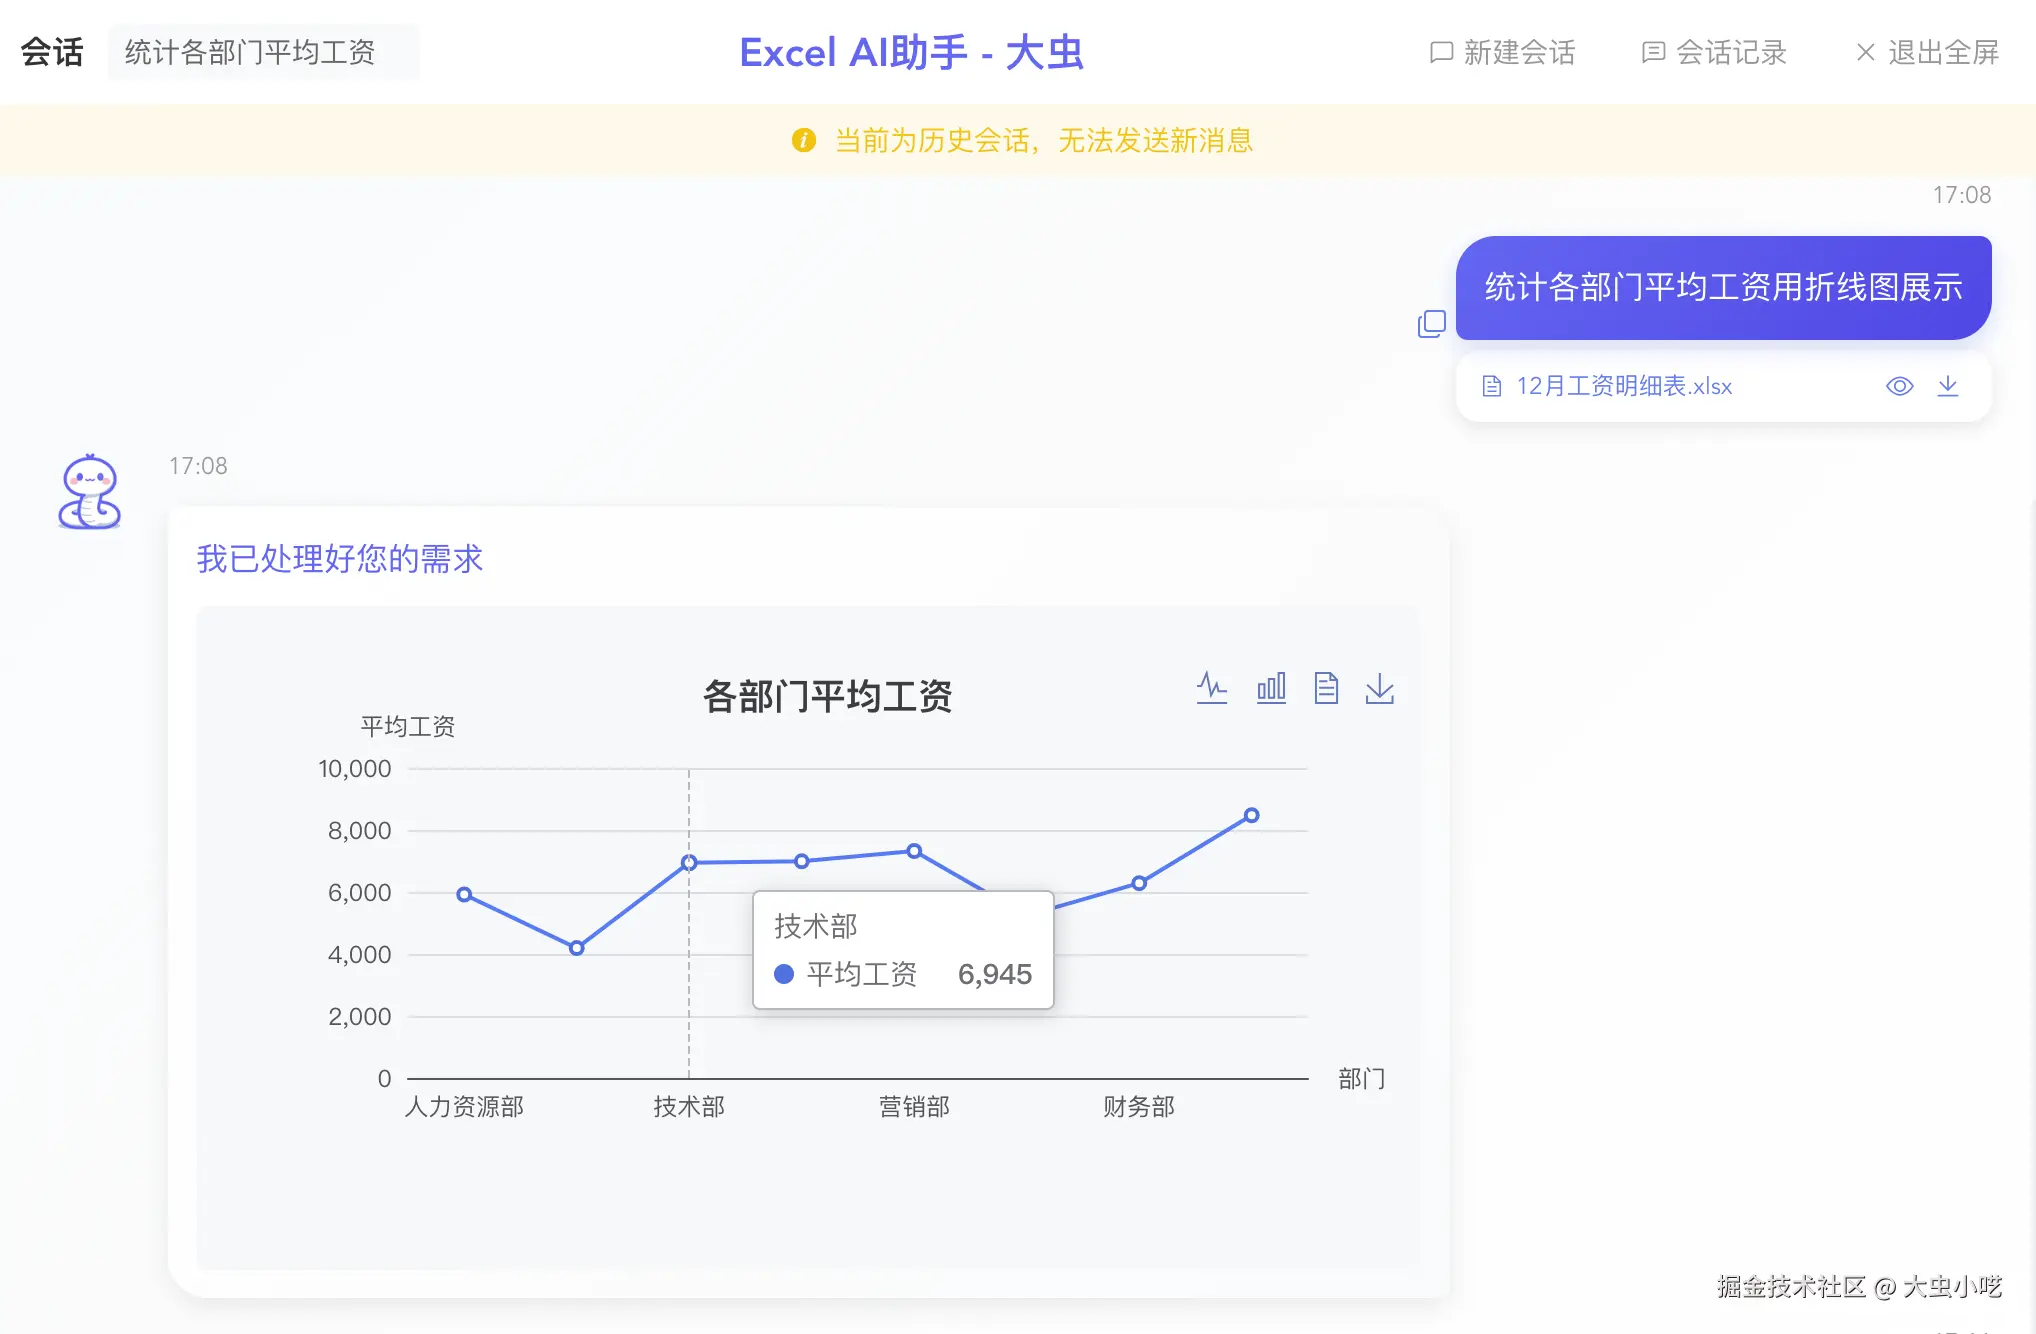Image resolution: width=2036 pixels, height=1334 pixels.
Task: Switch the chart to bar chart view
Action: click(1270, 688)
